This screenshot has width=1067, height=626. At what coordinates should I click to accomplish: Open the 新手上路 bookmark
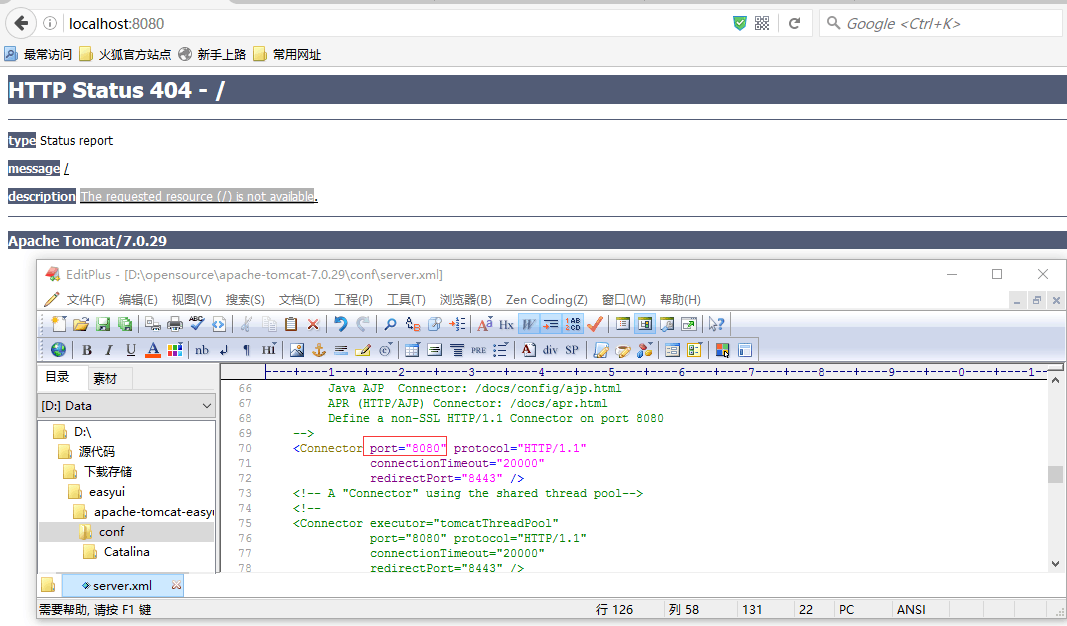point(212,54)
